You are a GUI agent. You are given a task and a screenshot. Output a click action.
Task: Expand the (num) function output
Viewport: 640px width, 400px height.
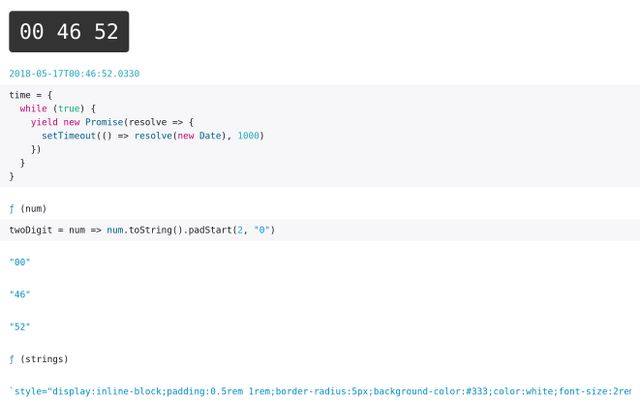33,209
